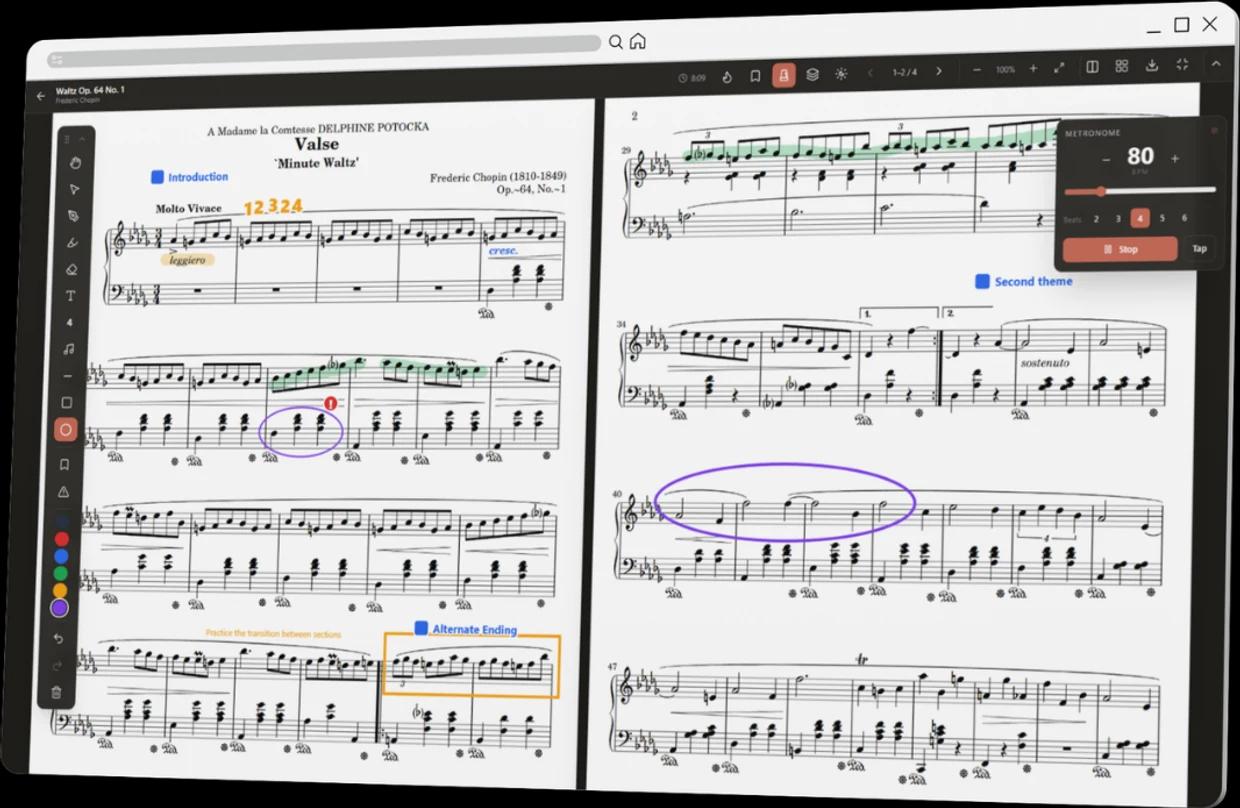Toggle the brightness theme icon

[840, 74]
